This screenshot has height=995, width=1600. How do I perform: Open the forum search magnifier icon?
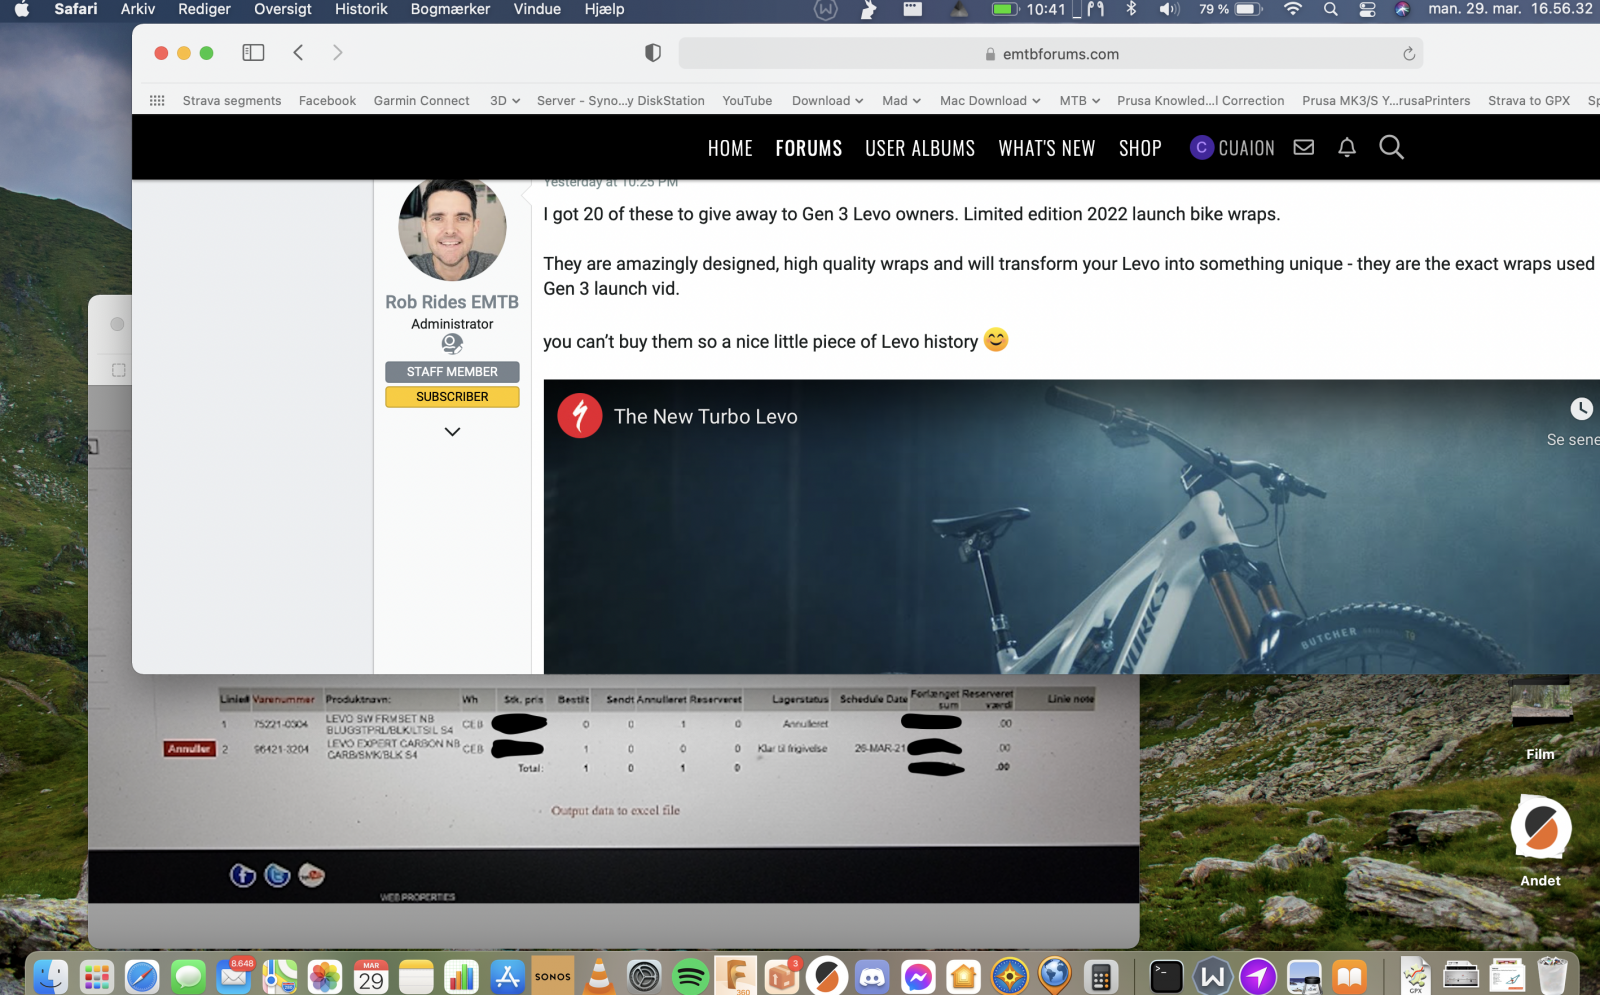pos(1391,148)
